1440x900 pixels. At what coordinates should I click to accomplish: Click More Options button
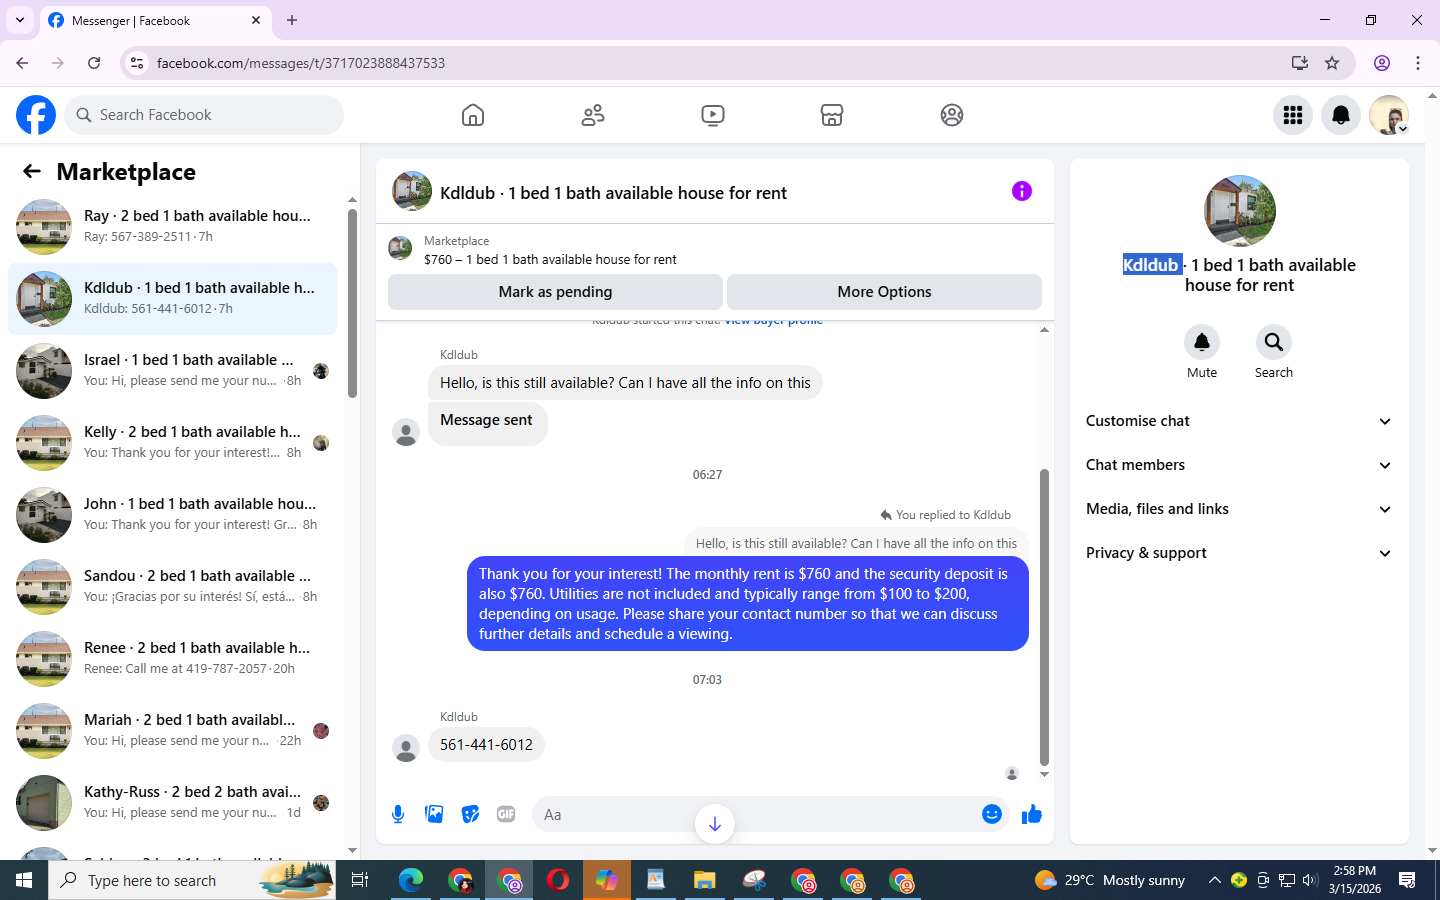click(x=884, y=292)
